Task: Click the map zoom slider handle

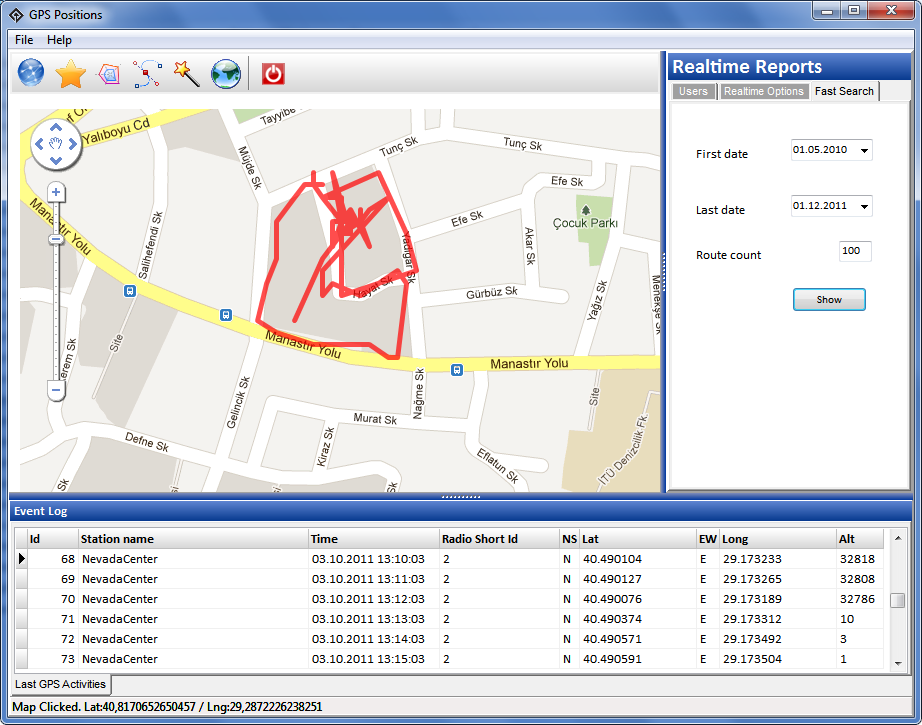Action: click(x=56, y=239)
